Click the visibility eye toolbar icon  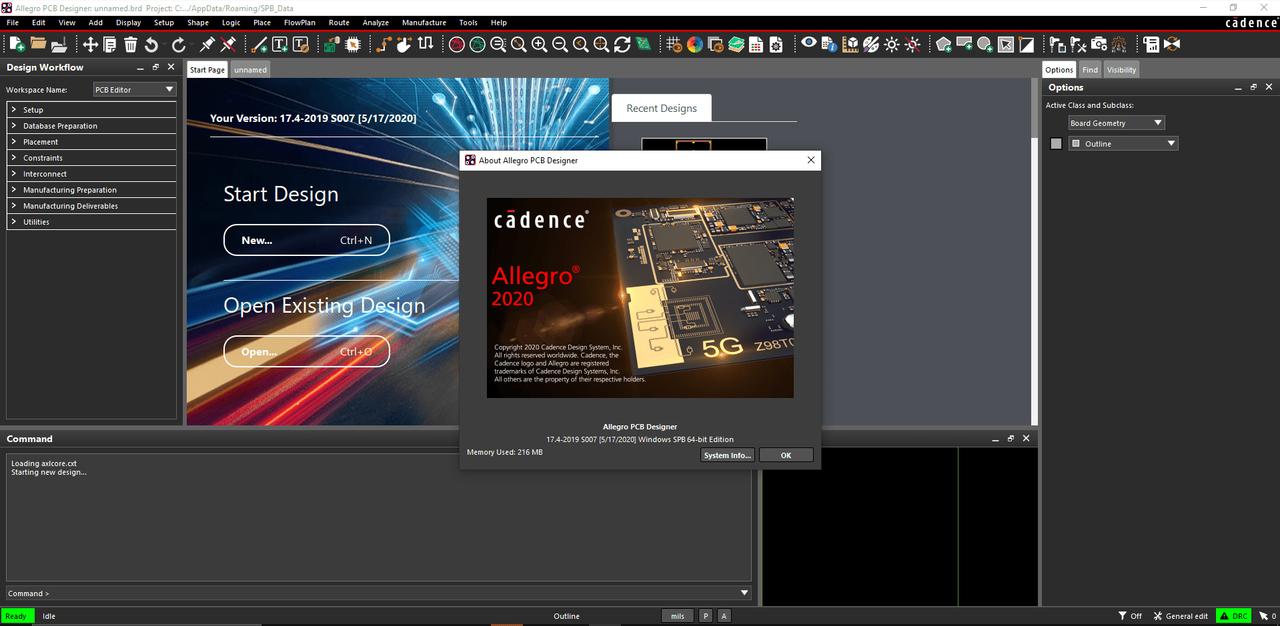(x=808, y=44)
